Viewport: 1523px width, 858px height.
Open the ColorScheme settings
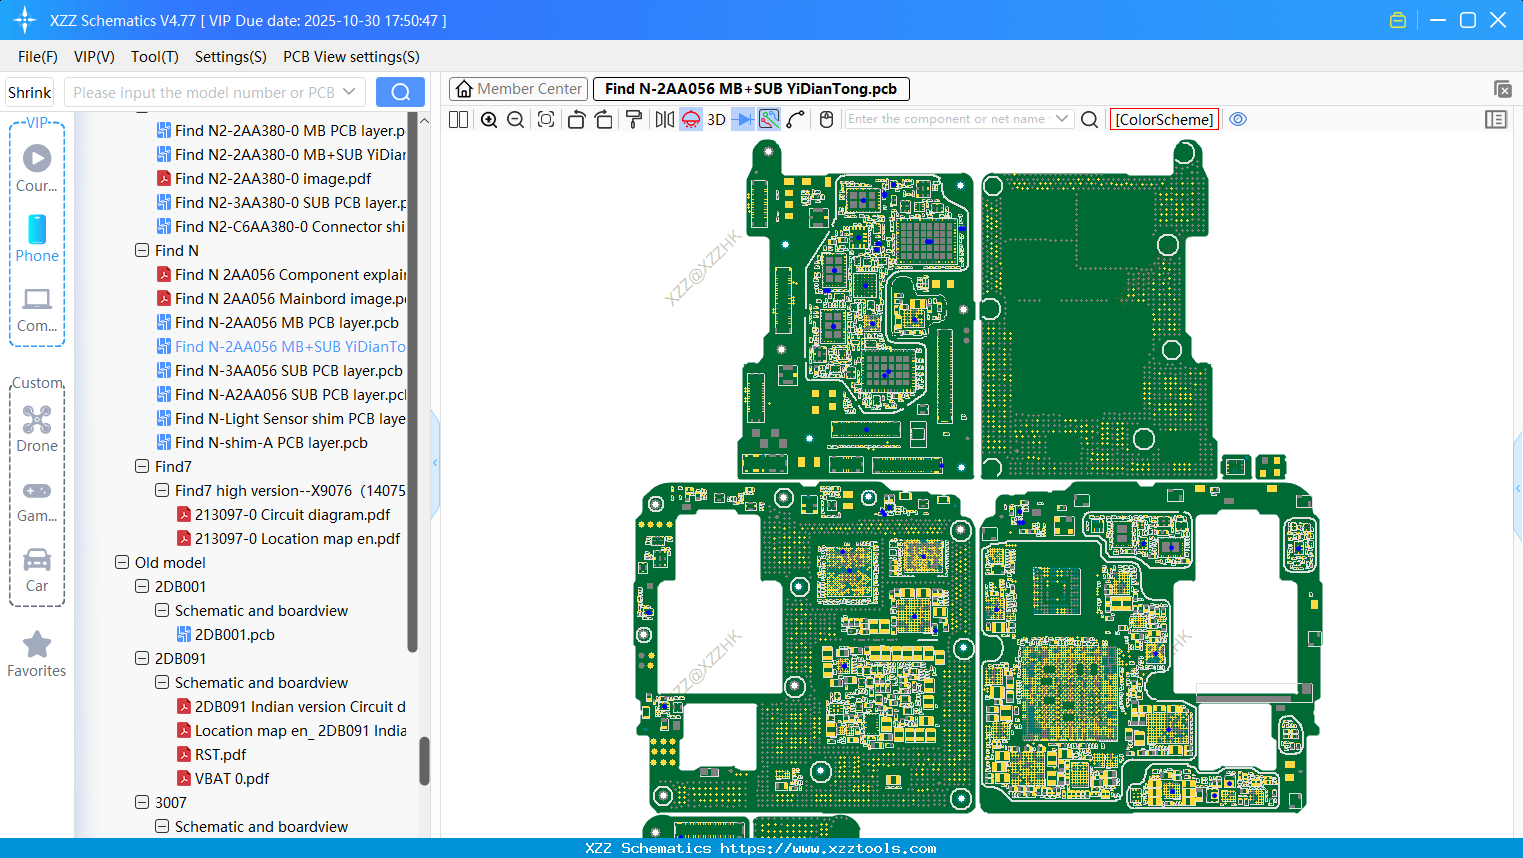pyautogui.click(x=1163, y=119)
